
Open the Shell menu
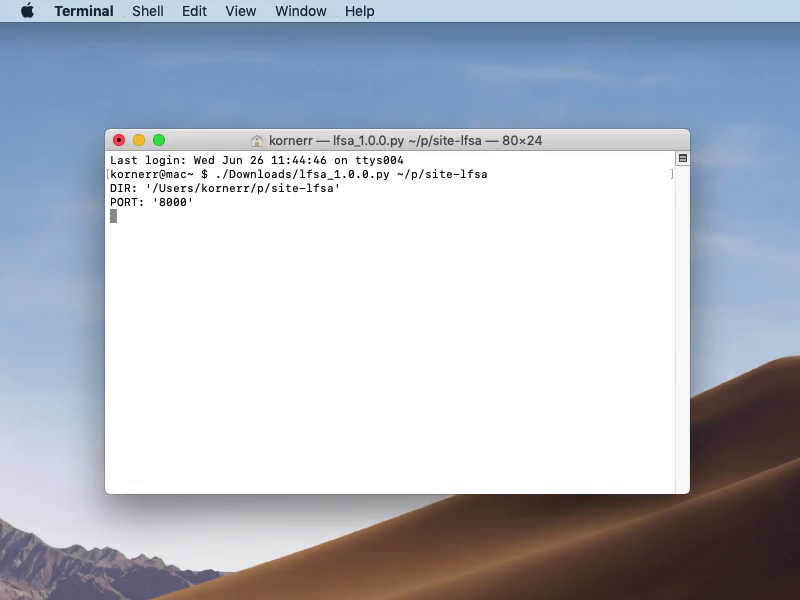(147, 11)
